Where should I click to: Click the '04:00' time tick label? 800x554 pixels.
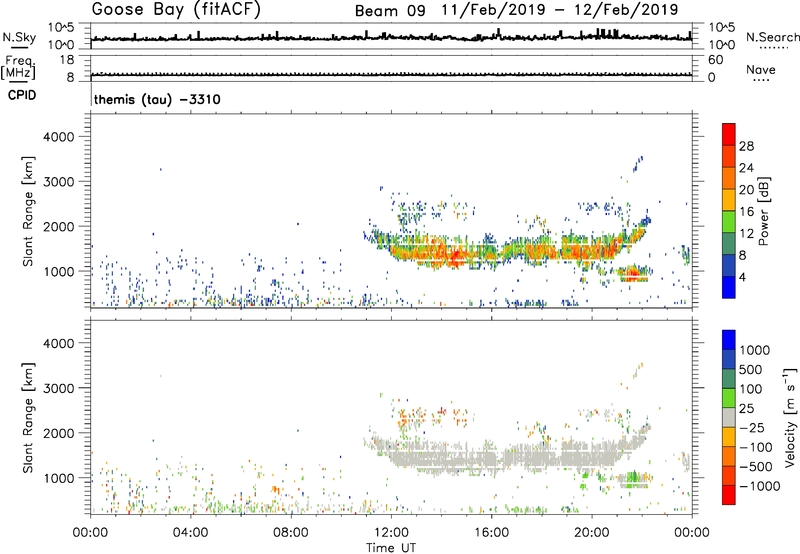(190, 533)
